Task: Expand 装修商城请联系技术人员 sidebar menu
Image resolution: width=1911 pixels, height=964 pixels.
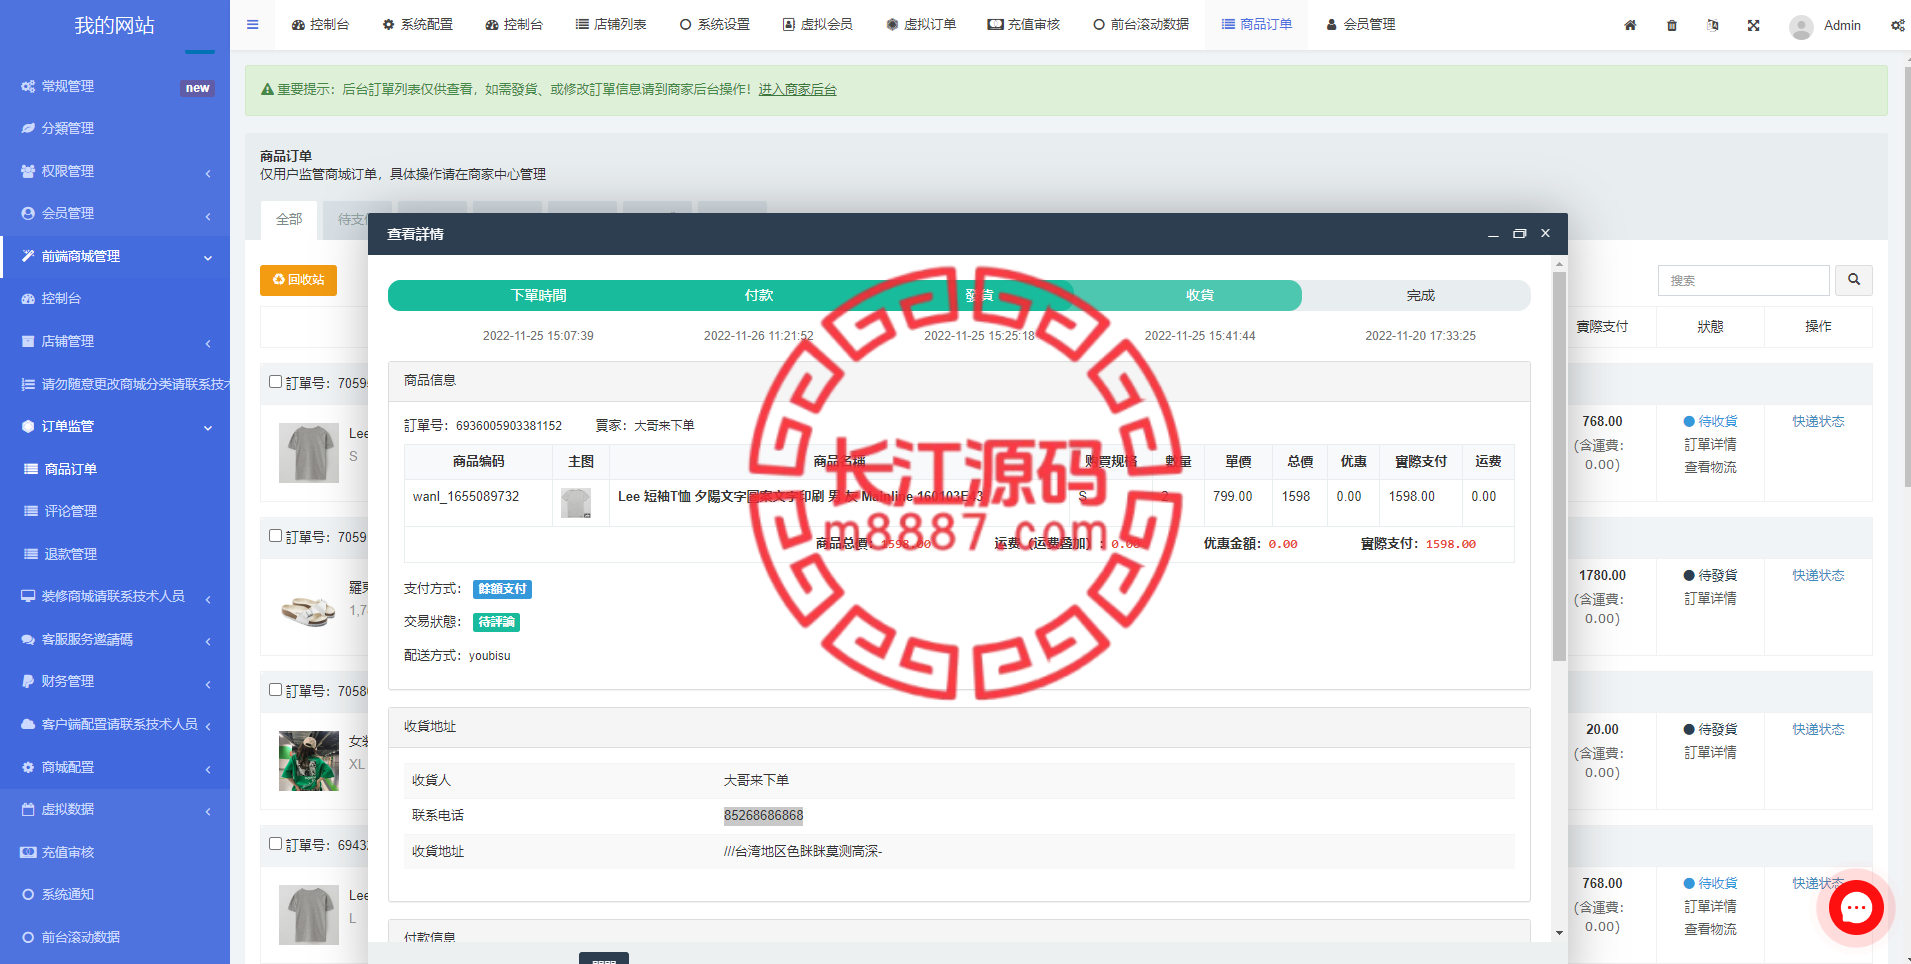Action: [115, 596]
